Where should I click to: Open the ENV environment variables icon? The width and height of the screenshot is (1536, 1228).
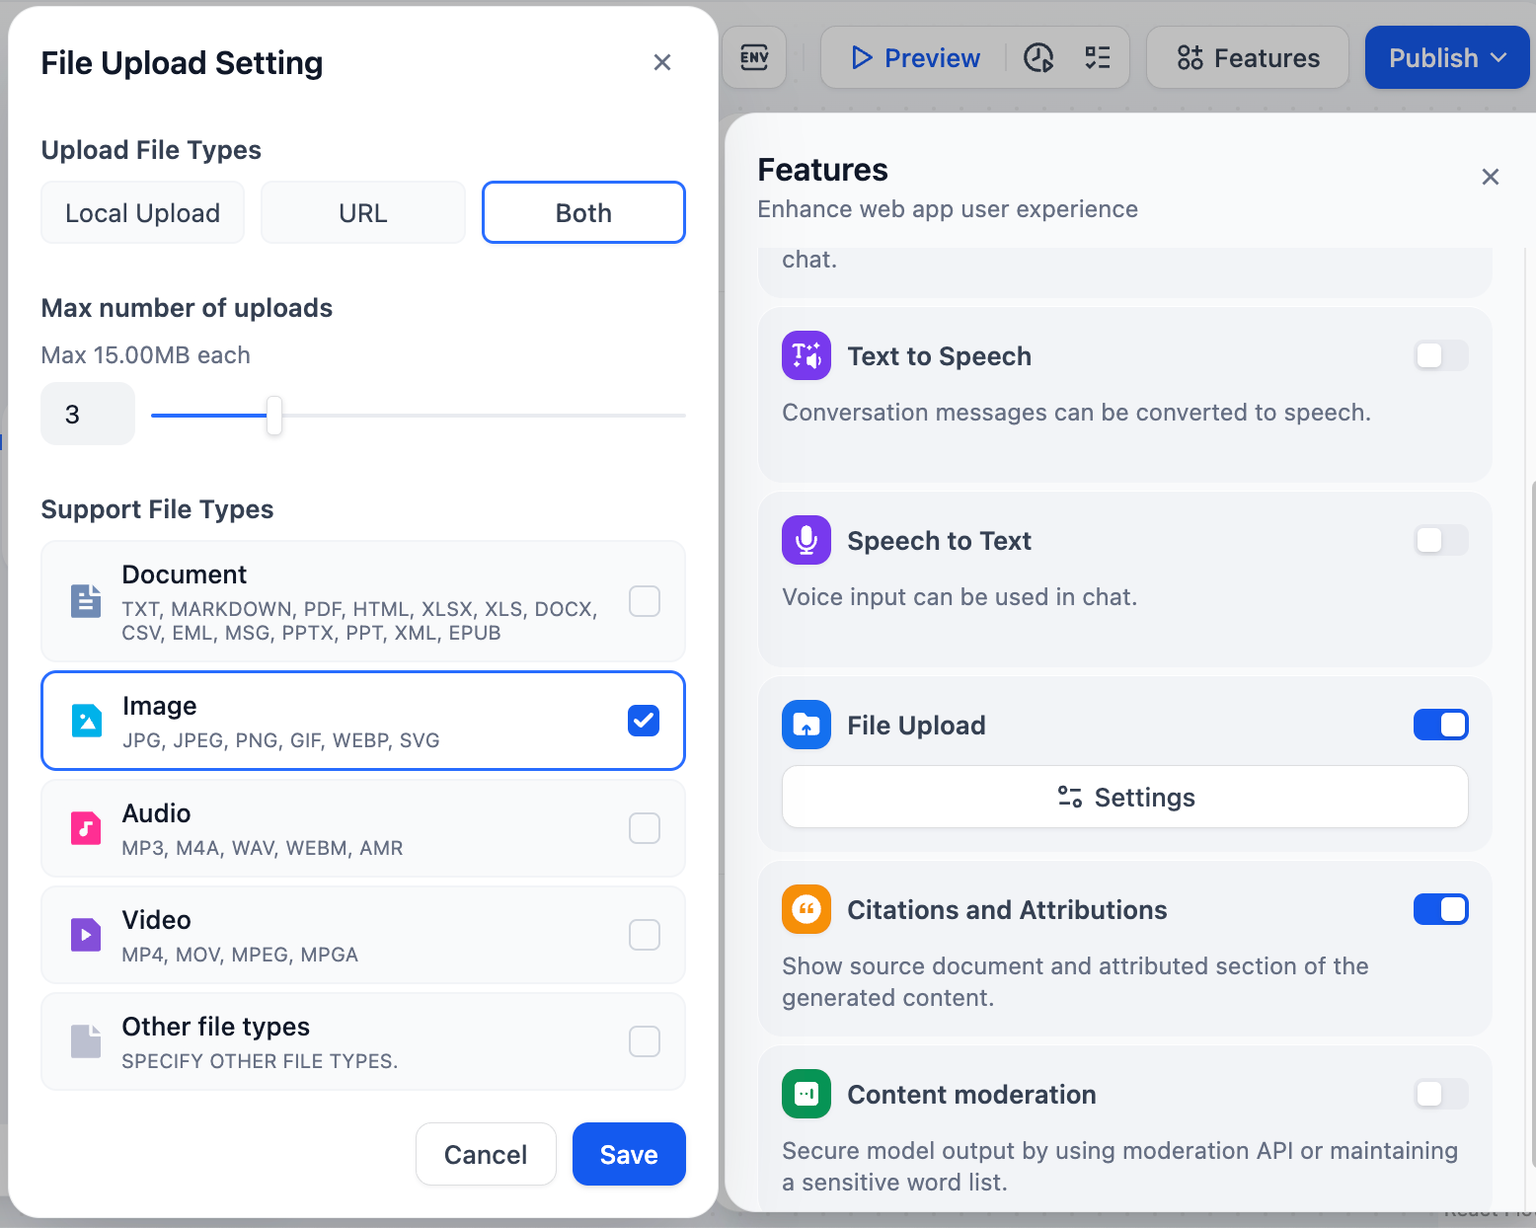click(755, 57)
